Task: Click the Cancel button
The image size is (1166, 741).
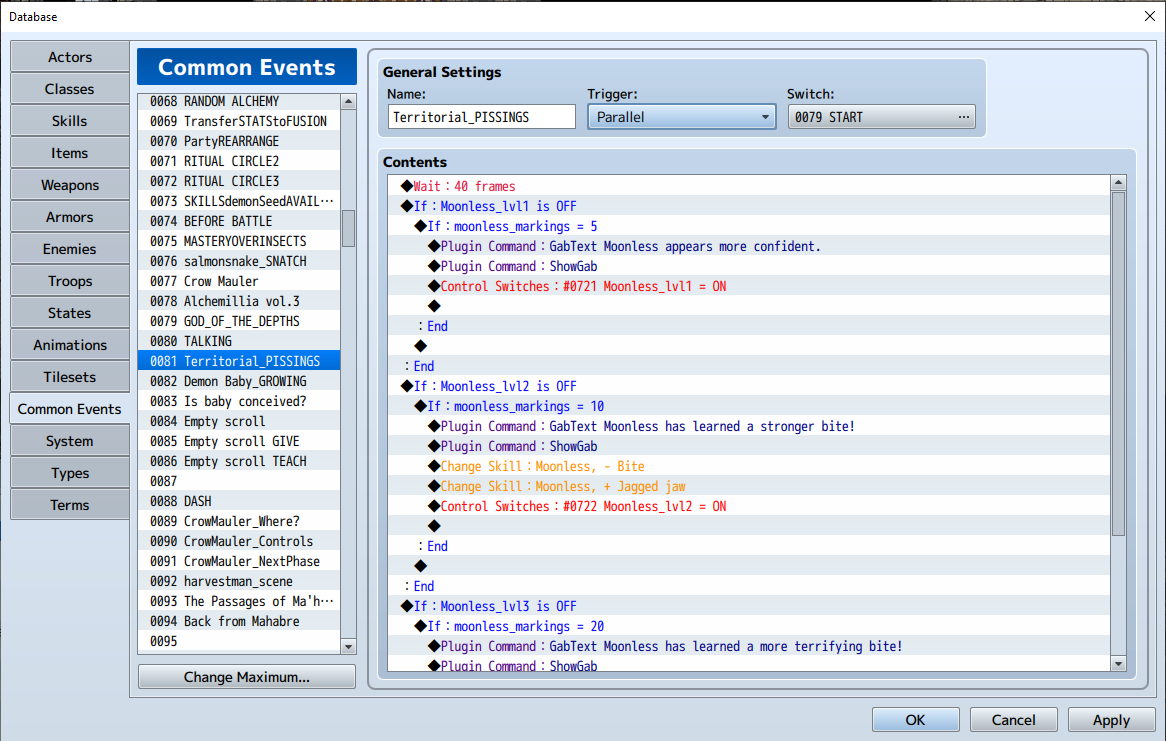Action: pyautogui.click(x=1014, y=720)
